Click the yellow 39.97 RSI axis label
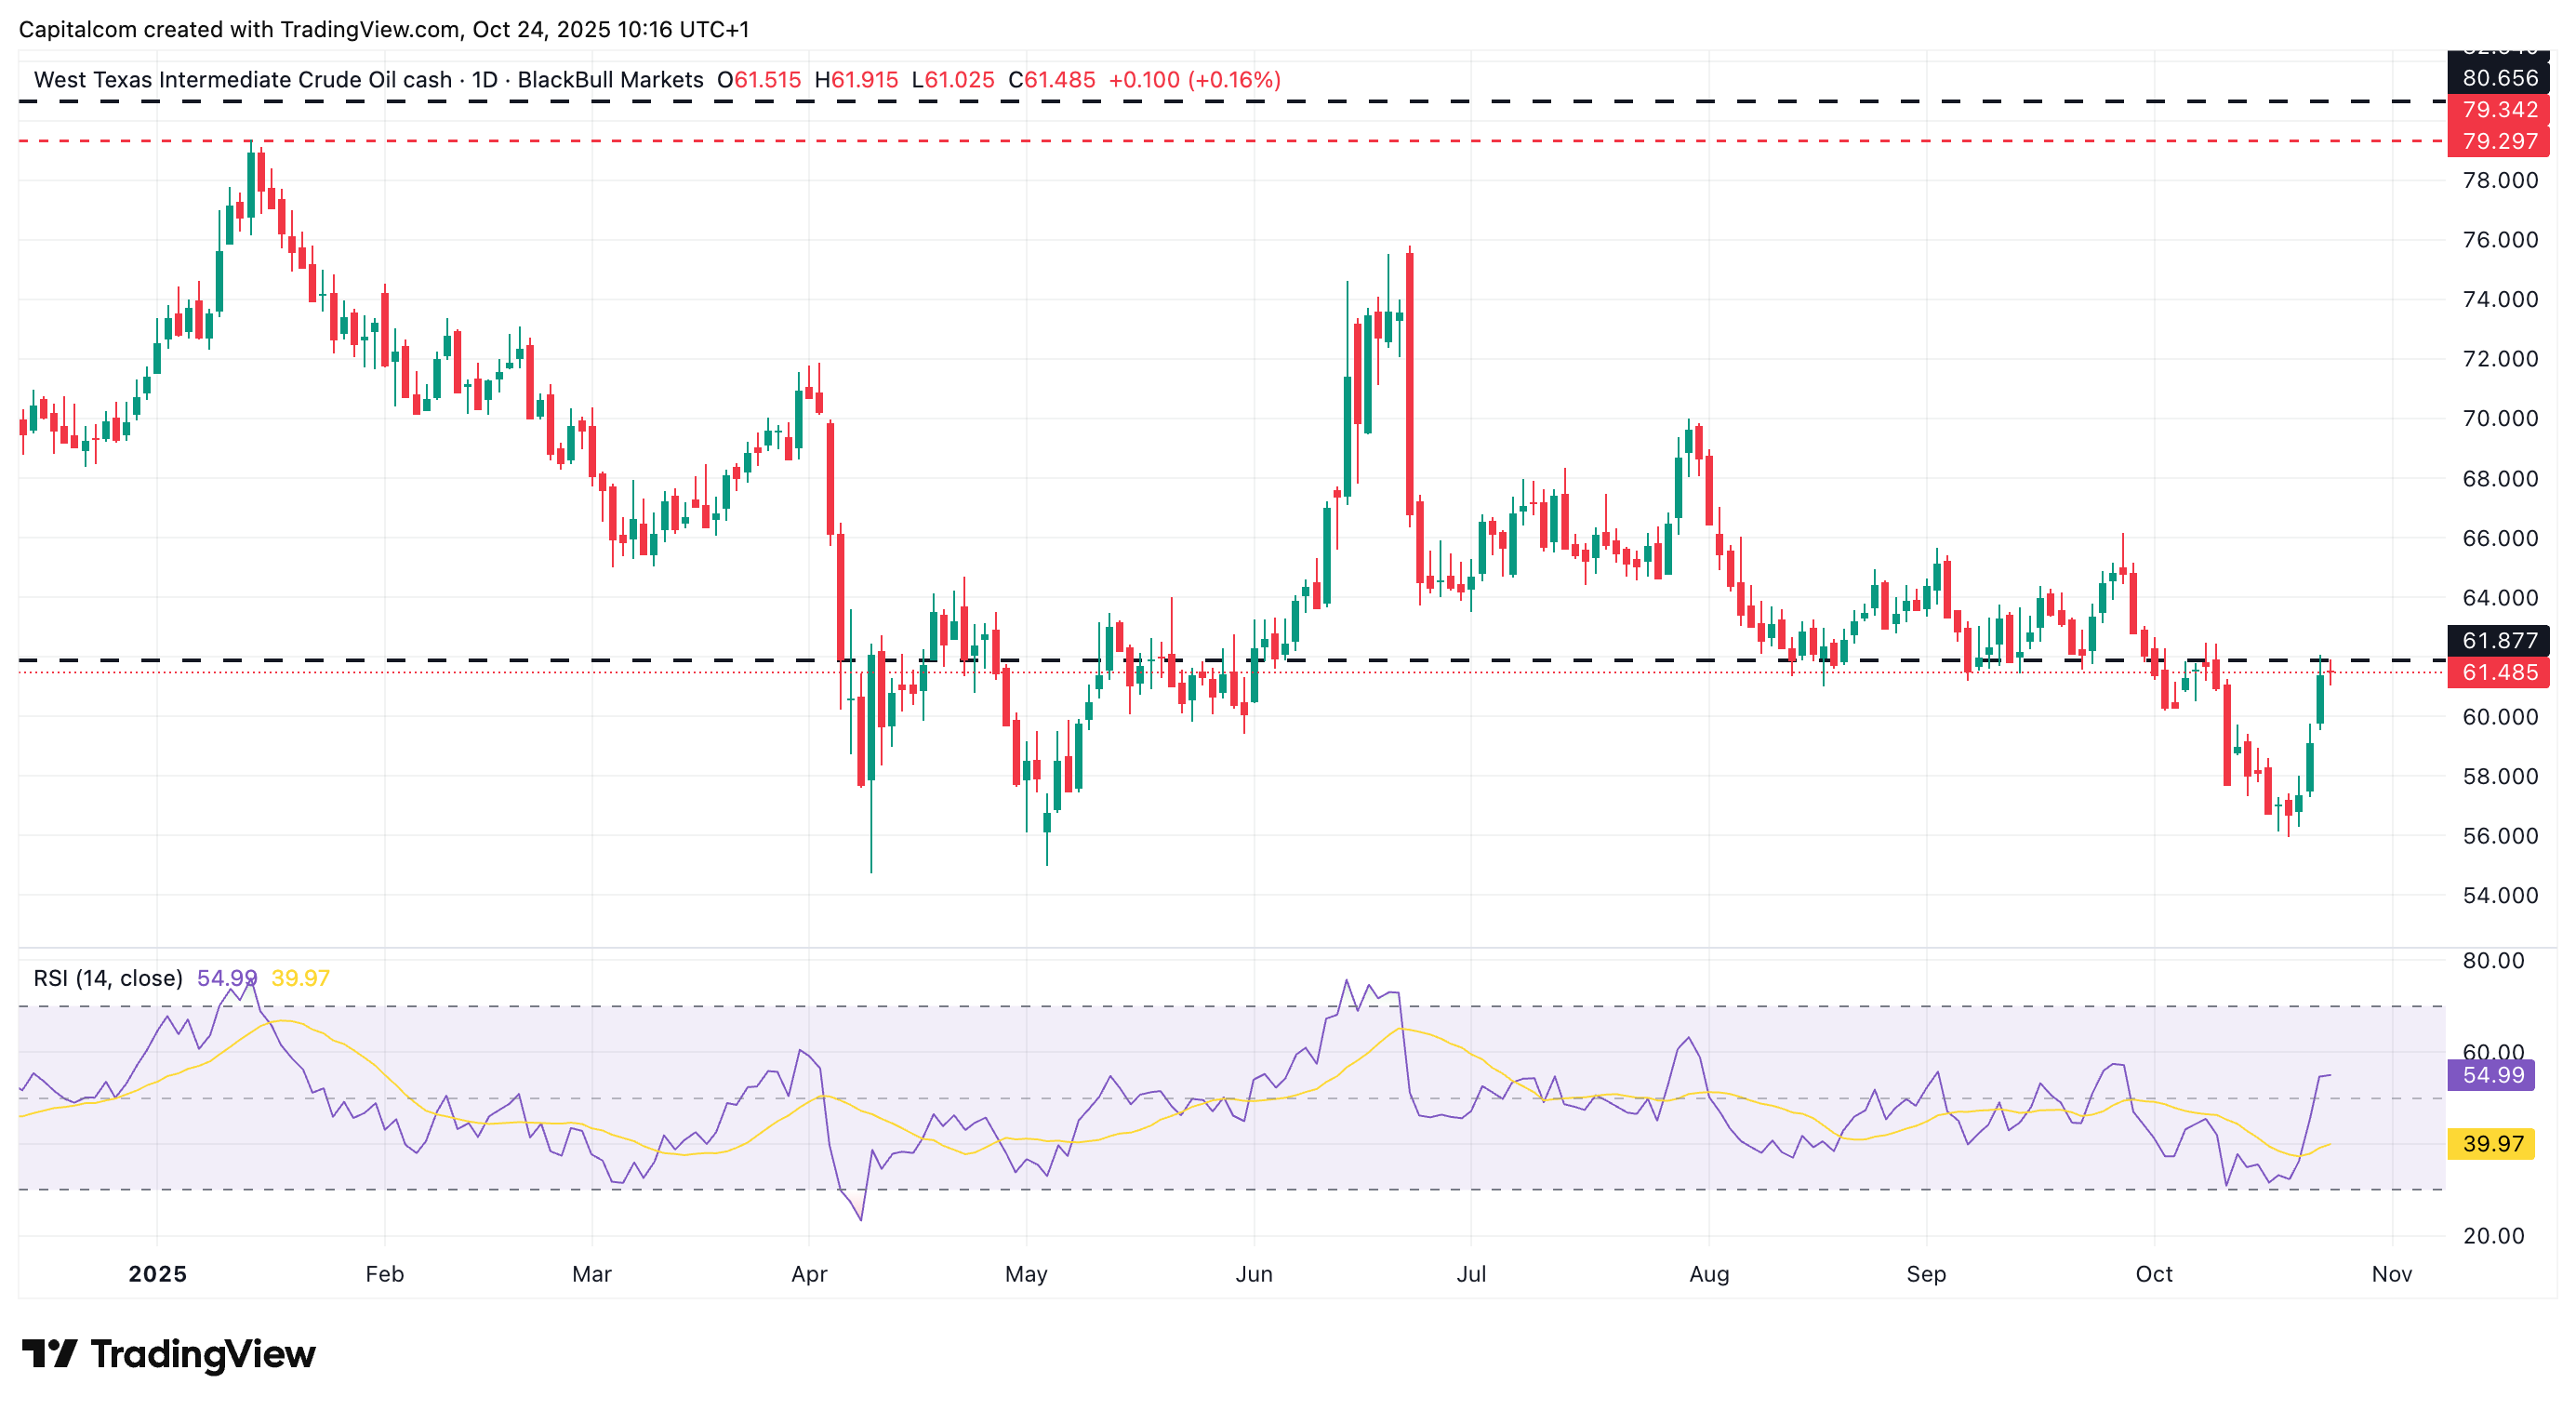This screenshot has width=2576, height=1410. pos(2492,1143)
